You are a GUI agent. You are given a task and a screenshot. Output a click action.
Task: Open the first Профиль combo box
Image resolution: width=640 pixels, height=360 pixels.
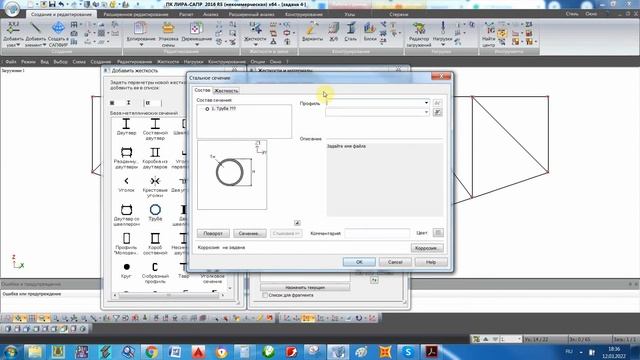click(x=377, y=103)
